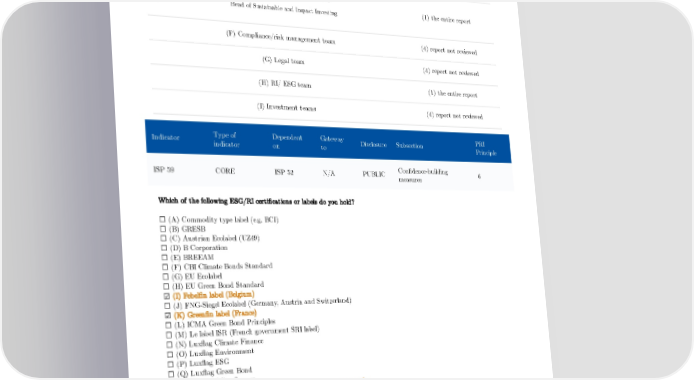The image size is (694, 380).
Task: Enable the Luxflag ESG checkbox
Action: [170, 365]
